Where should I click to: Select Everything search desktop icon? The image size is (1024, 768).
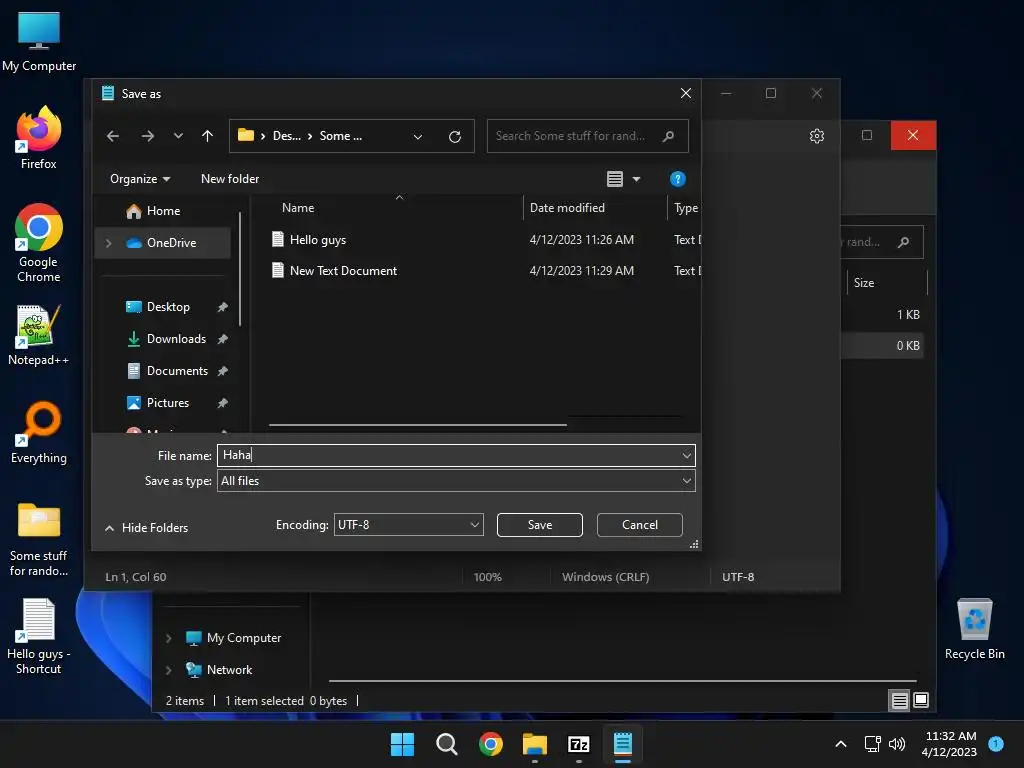[39, 433]
